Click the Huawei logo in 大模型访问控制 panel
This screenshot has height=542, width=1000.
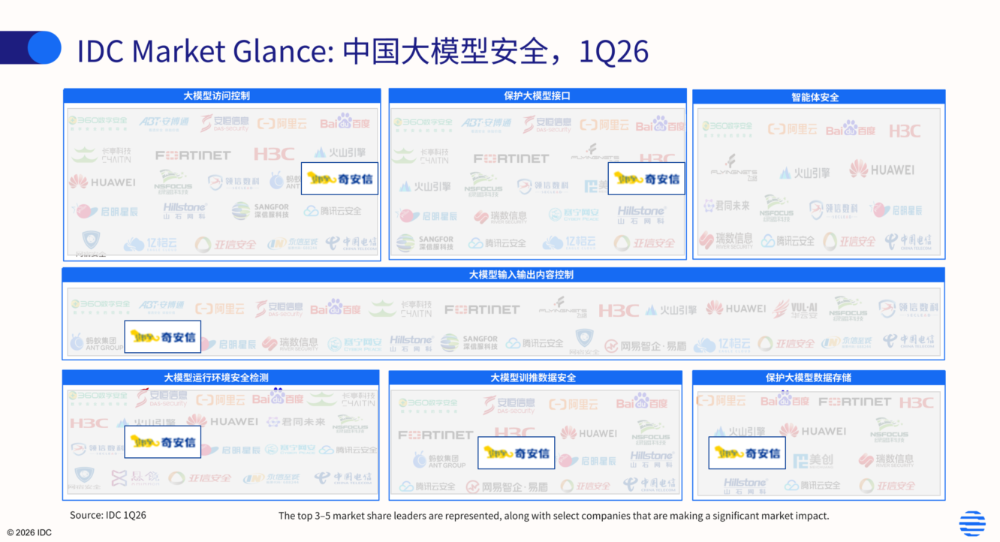point(102,182)
